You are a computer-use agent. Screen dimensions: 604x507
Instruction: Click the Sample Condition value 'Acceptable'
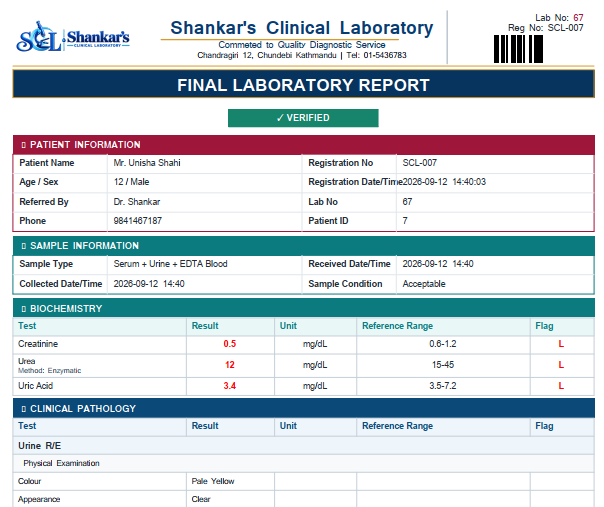click(x=424, y=284)
